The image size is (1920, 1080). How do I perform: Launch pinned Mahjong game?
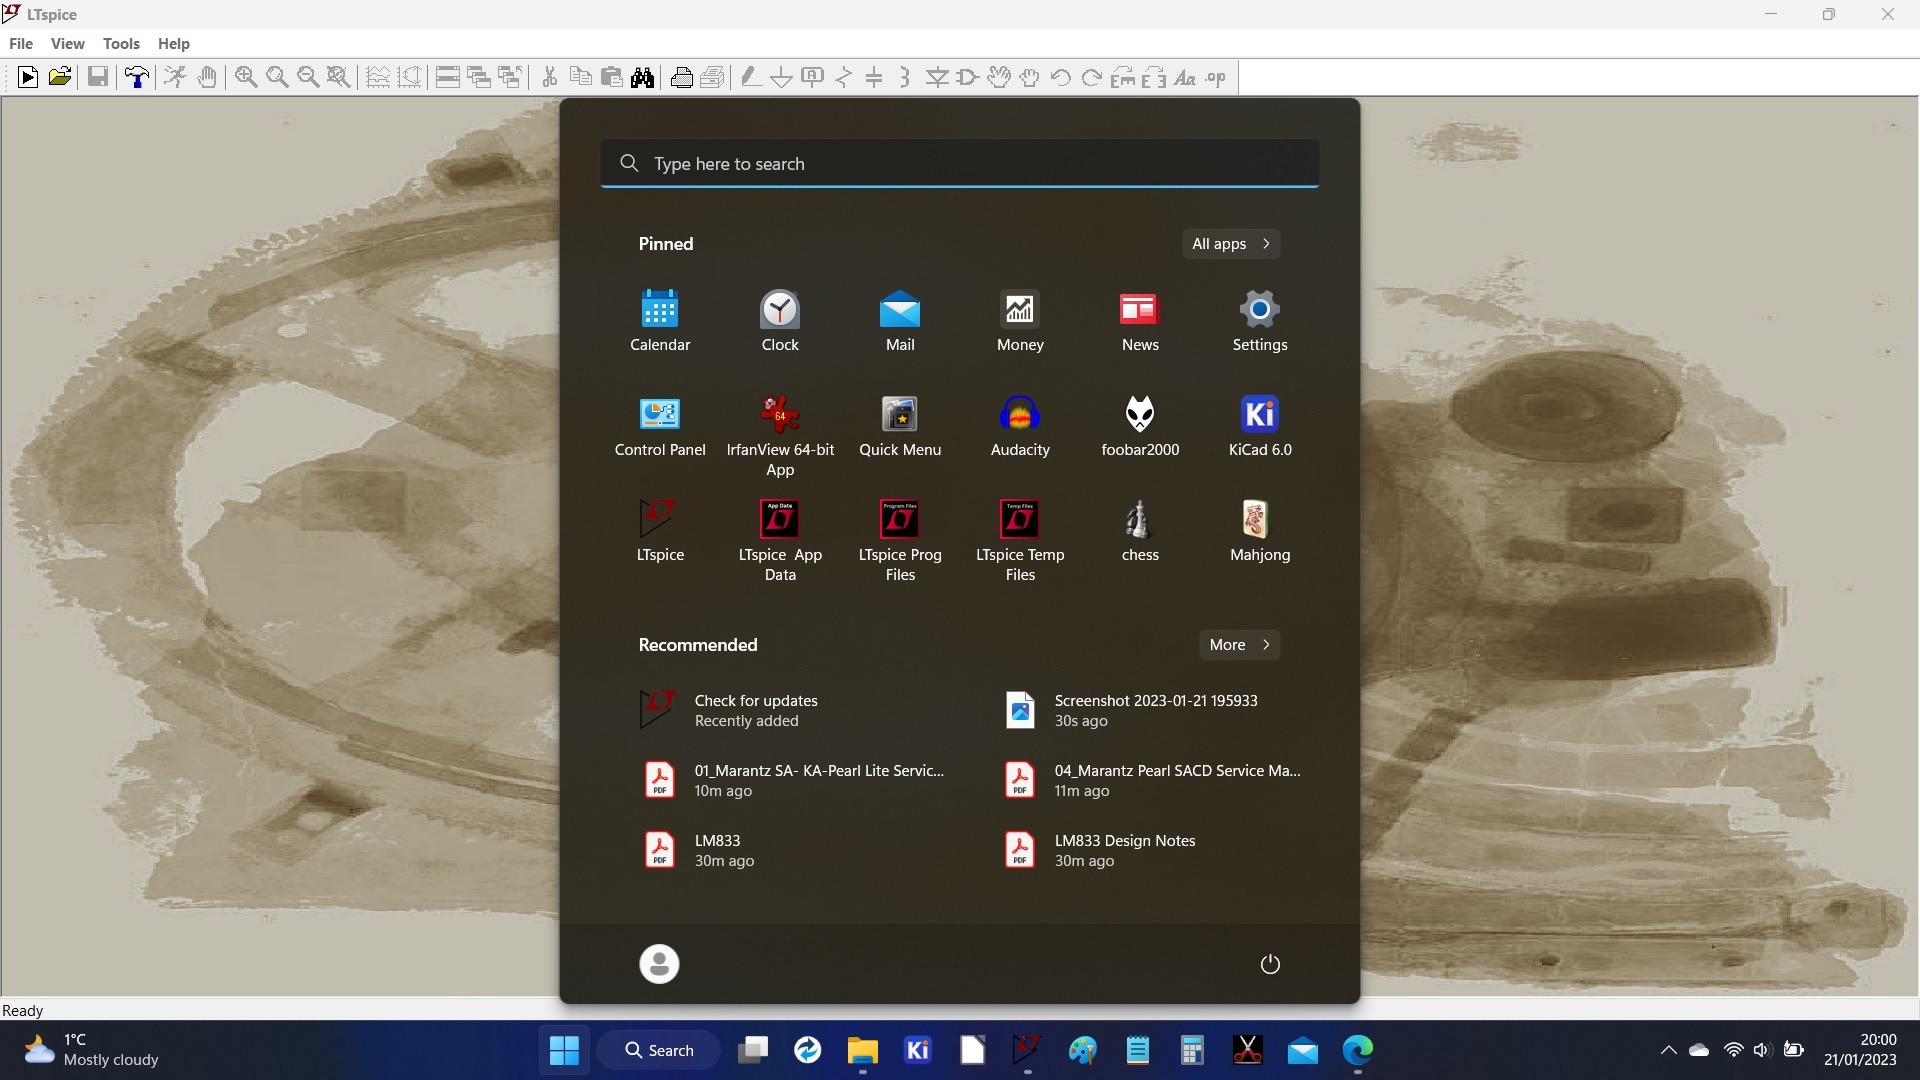coord(1260,531)
